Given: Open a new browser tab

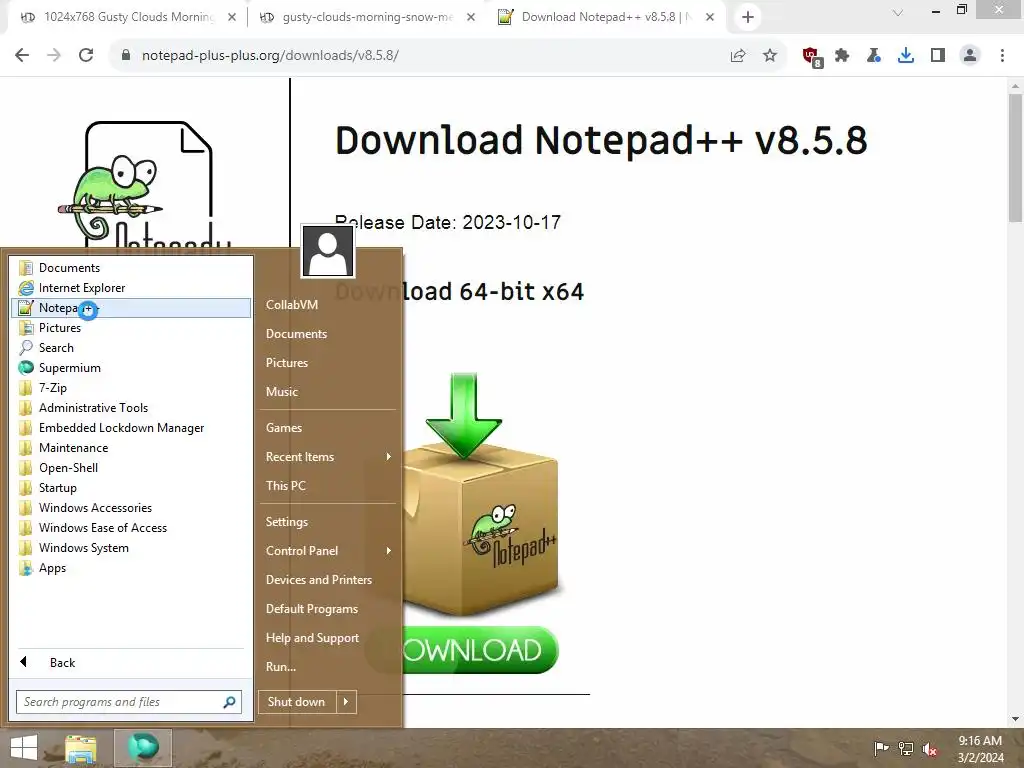Looking at the screenshot, I should 748,17.
